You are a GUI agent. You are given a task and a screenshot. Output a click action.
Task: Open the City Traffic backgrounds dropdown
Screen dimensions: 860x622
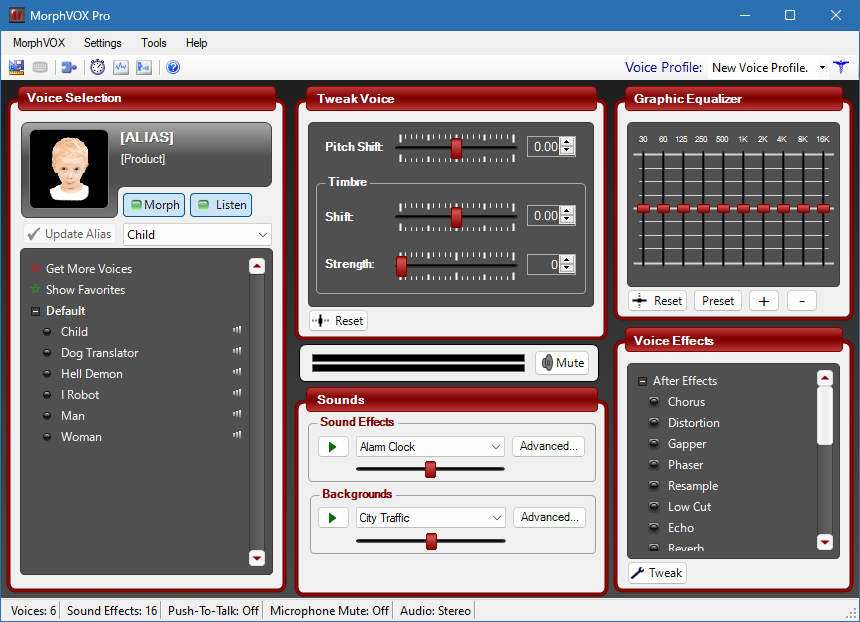point(496,518)
